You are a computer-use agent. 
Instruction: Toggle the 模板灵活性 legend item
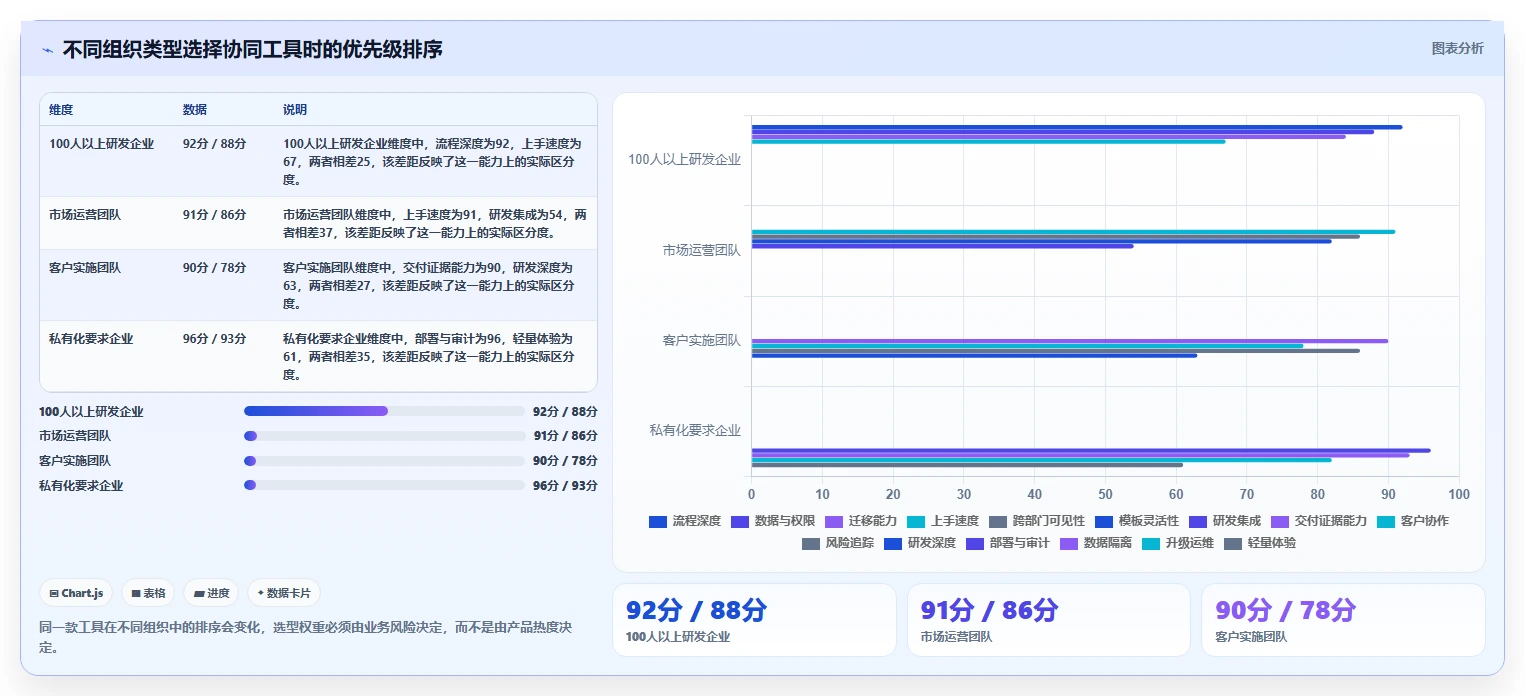tap(1137, 521)
